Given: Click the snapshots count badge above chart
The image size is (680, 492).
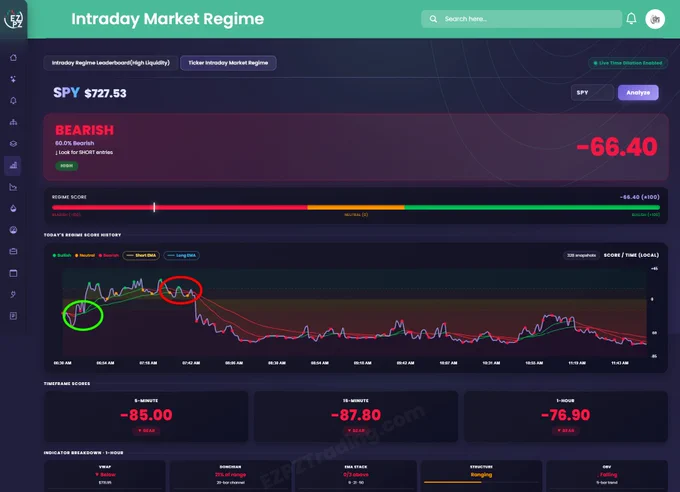Looking at the screenshot, I should click(581, 256).
